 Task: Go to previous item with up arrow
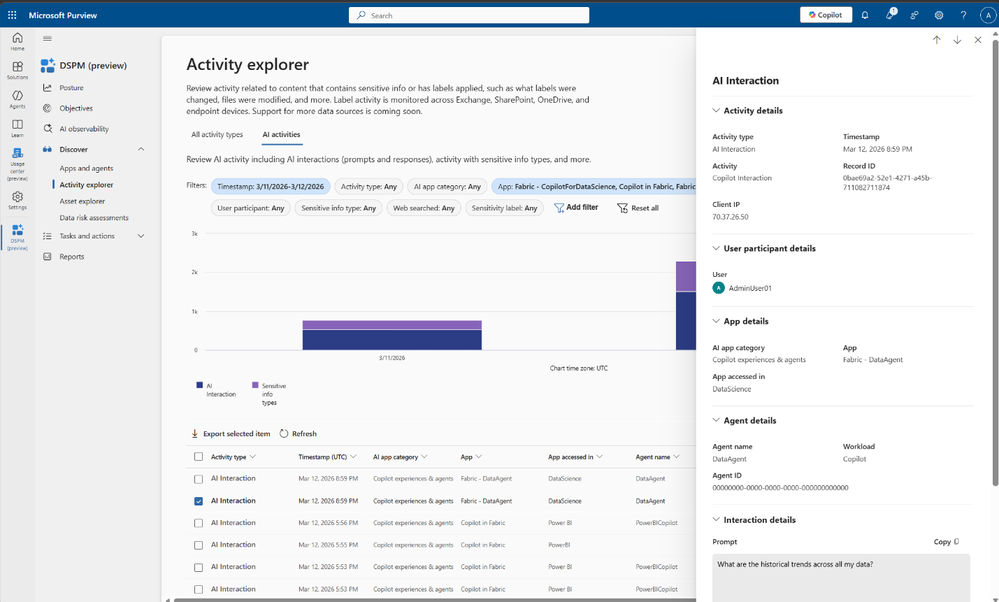tap(937, 40)
